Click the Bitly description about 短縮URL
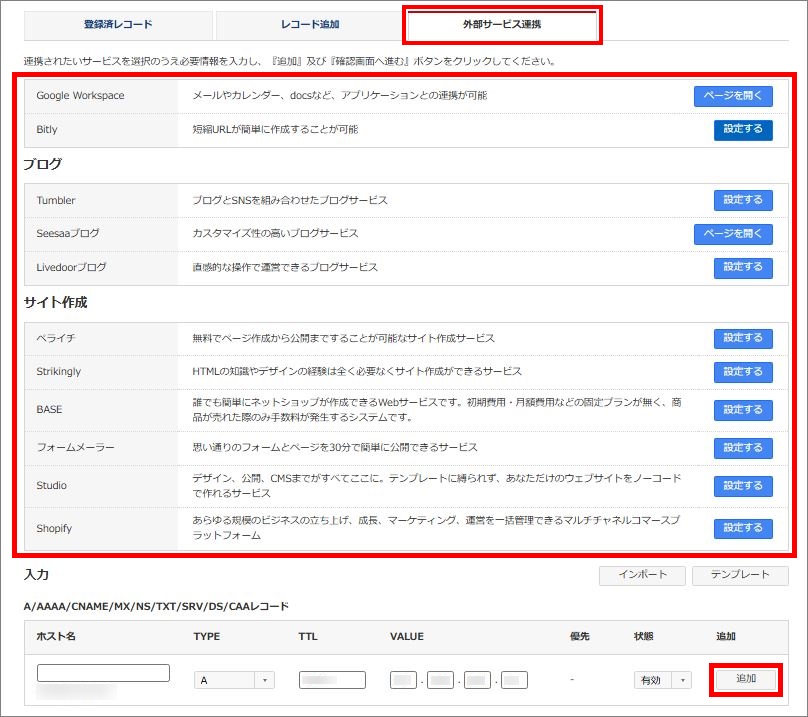This screenshot has height=717, width=808. [275, 129]
